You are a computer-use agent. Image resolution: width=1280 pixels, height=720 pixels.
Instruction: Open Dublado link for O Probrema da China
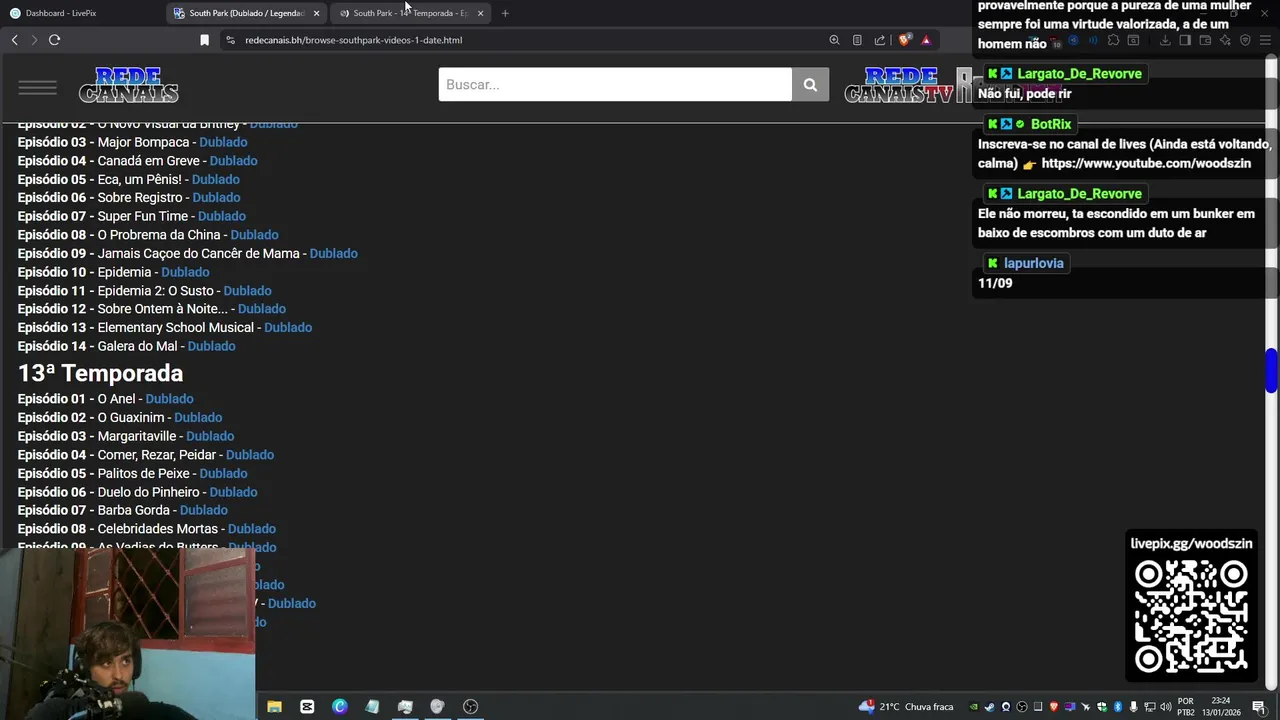(x=254, y=235)
